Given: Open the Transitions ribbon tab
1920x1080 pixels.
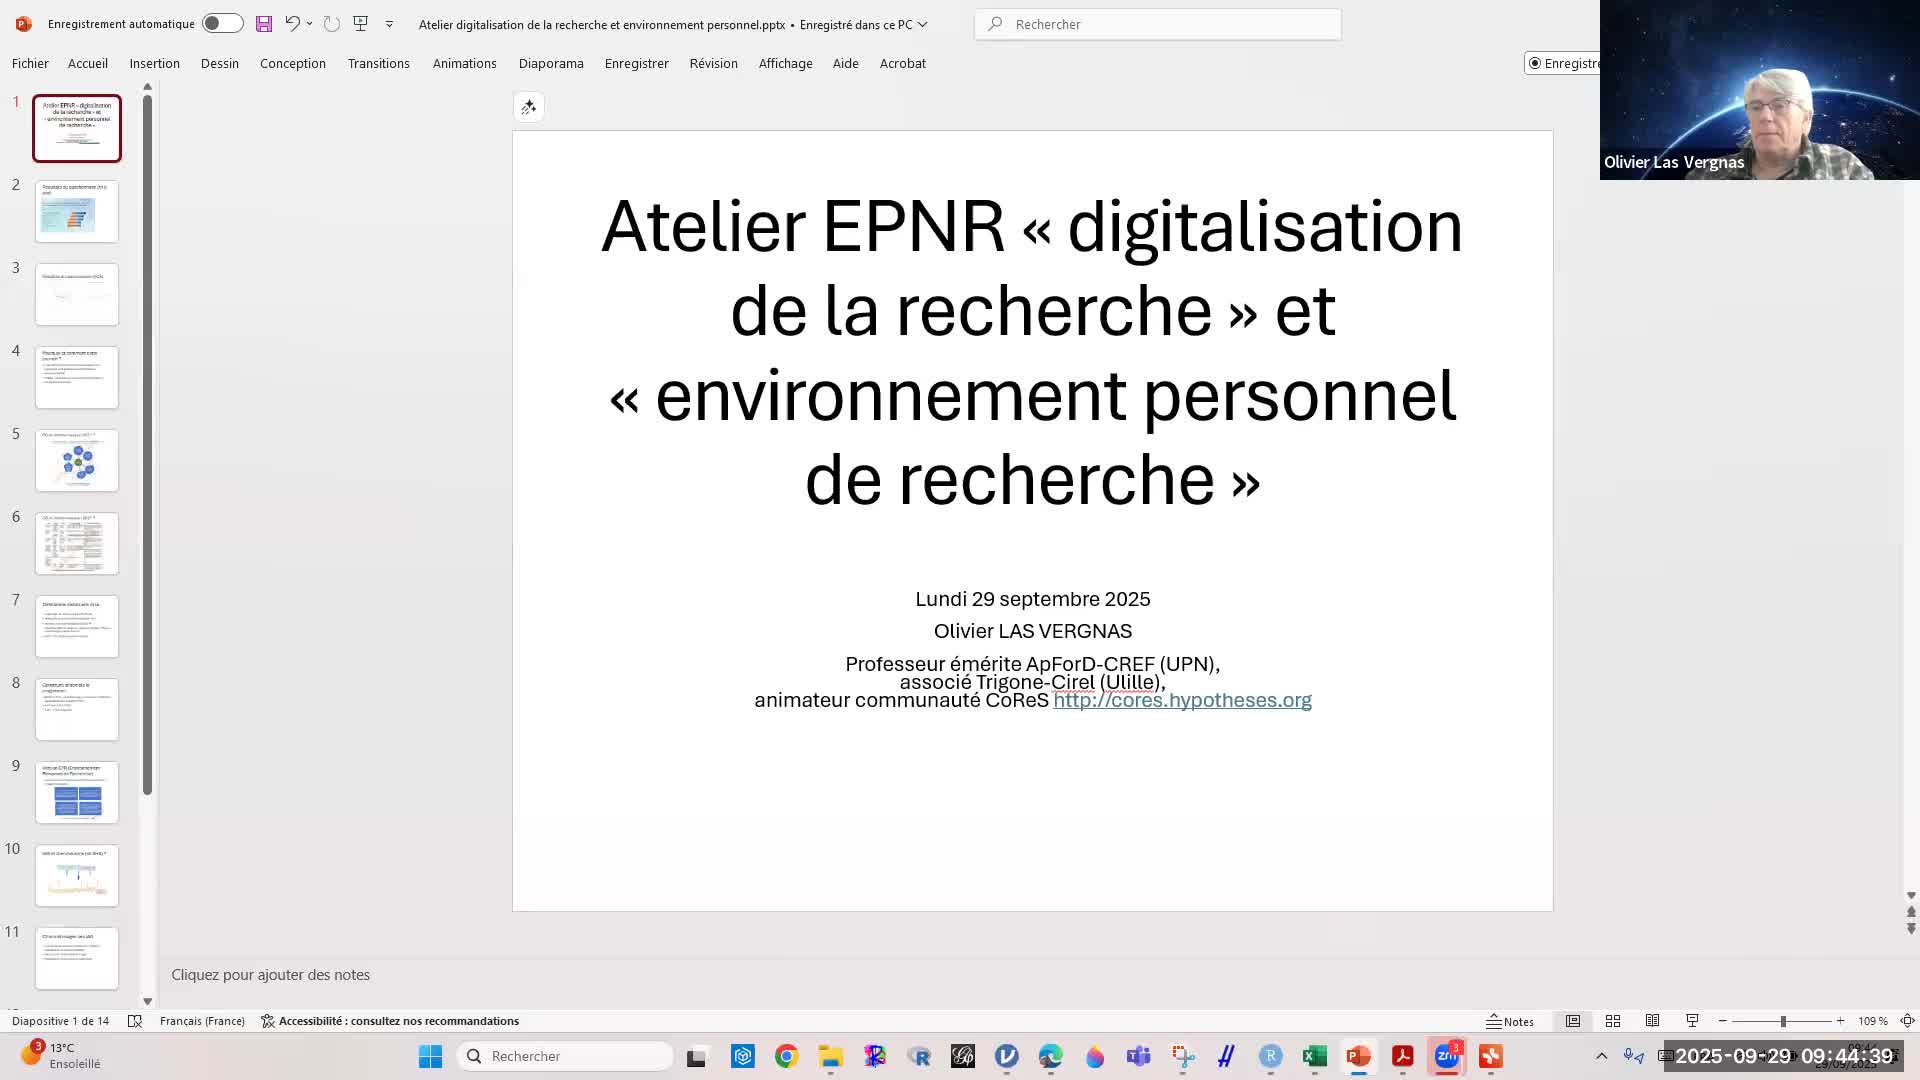Looking at the screenshot, I should click(x=378, y=63).
